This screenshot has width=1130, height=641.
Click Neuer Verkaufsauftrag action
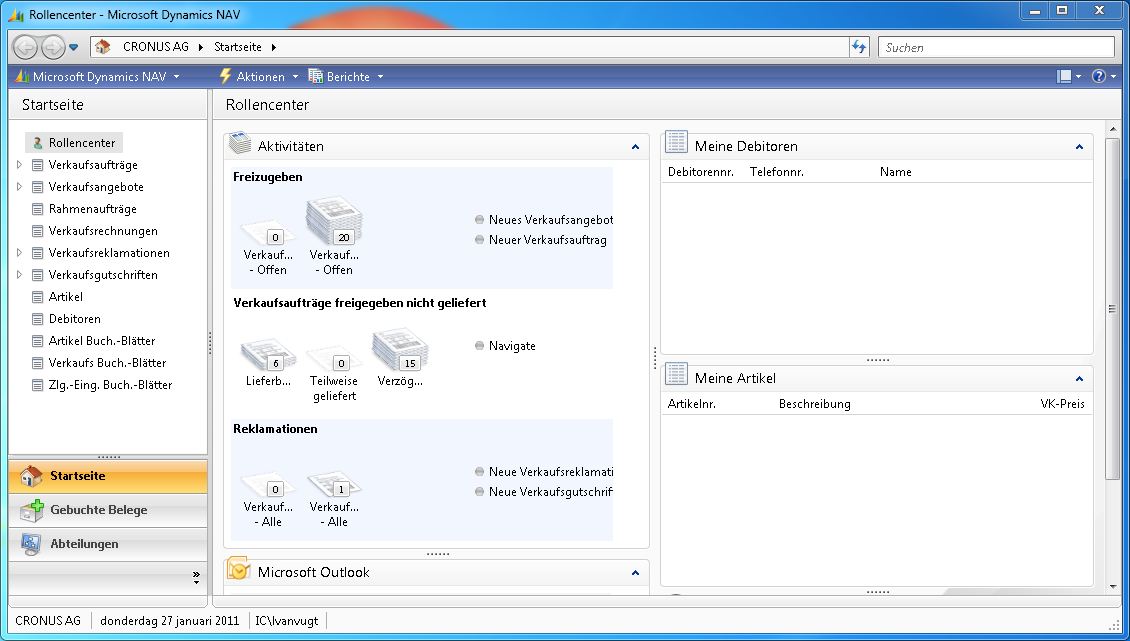[541, 240]
